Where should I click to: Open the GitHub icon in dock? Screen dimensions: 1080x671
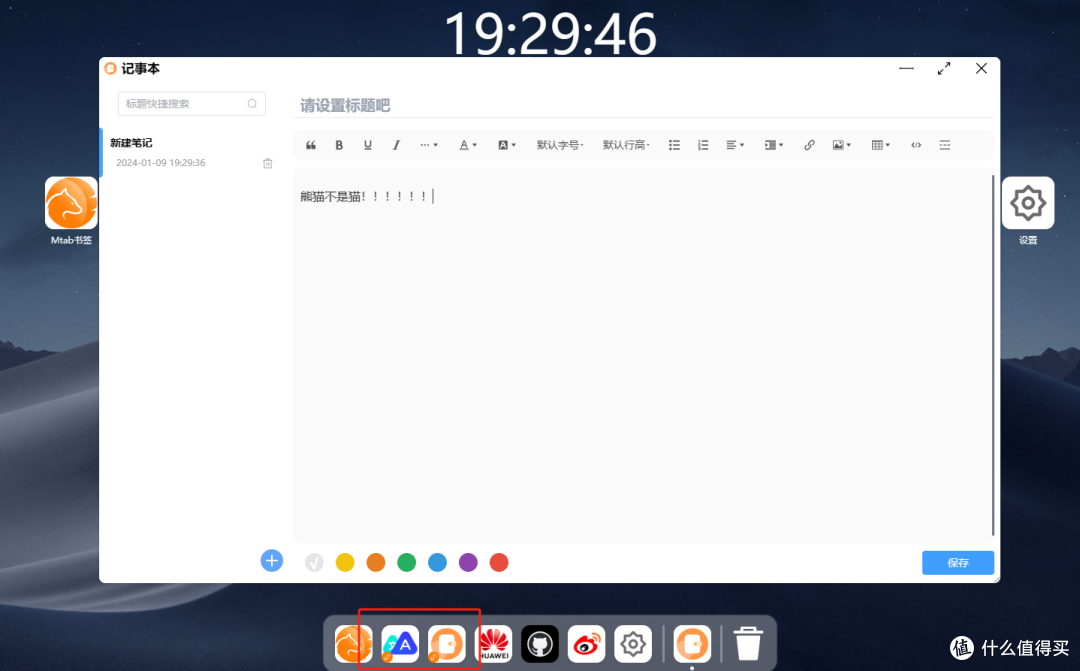[x=540, y=644]
